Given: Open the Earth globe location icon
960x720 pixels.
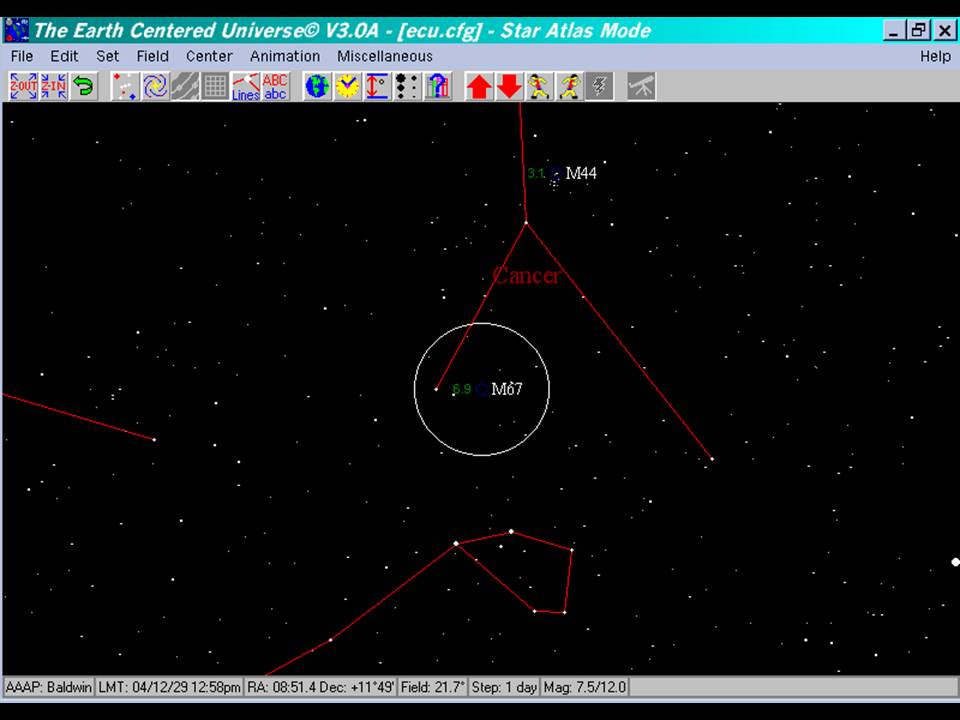Looking at the screenshot, I should point(317,86).
